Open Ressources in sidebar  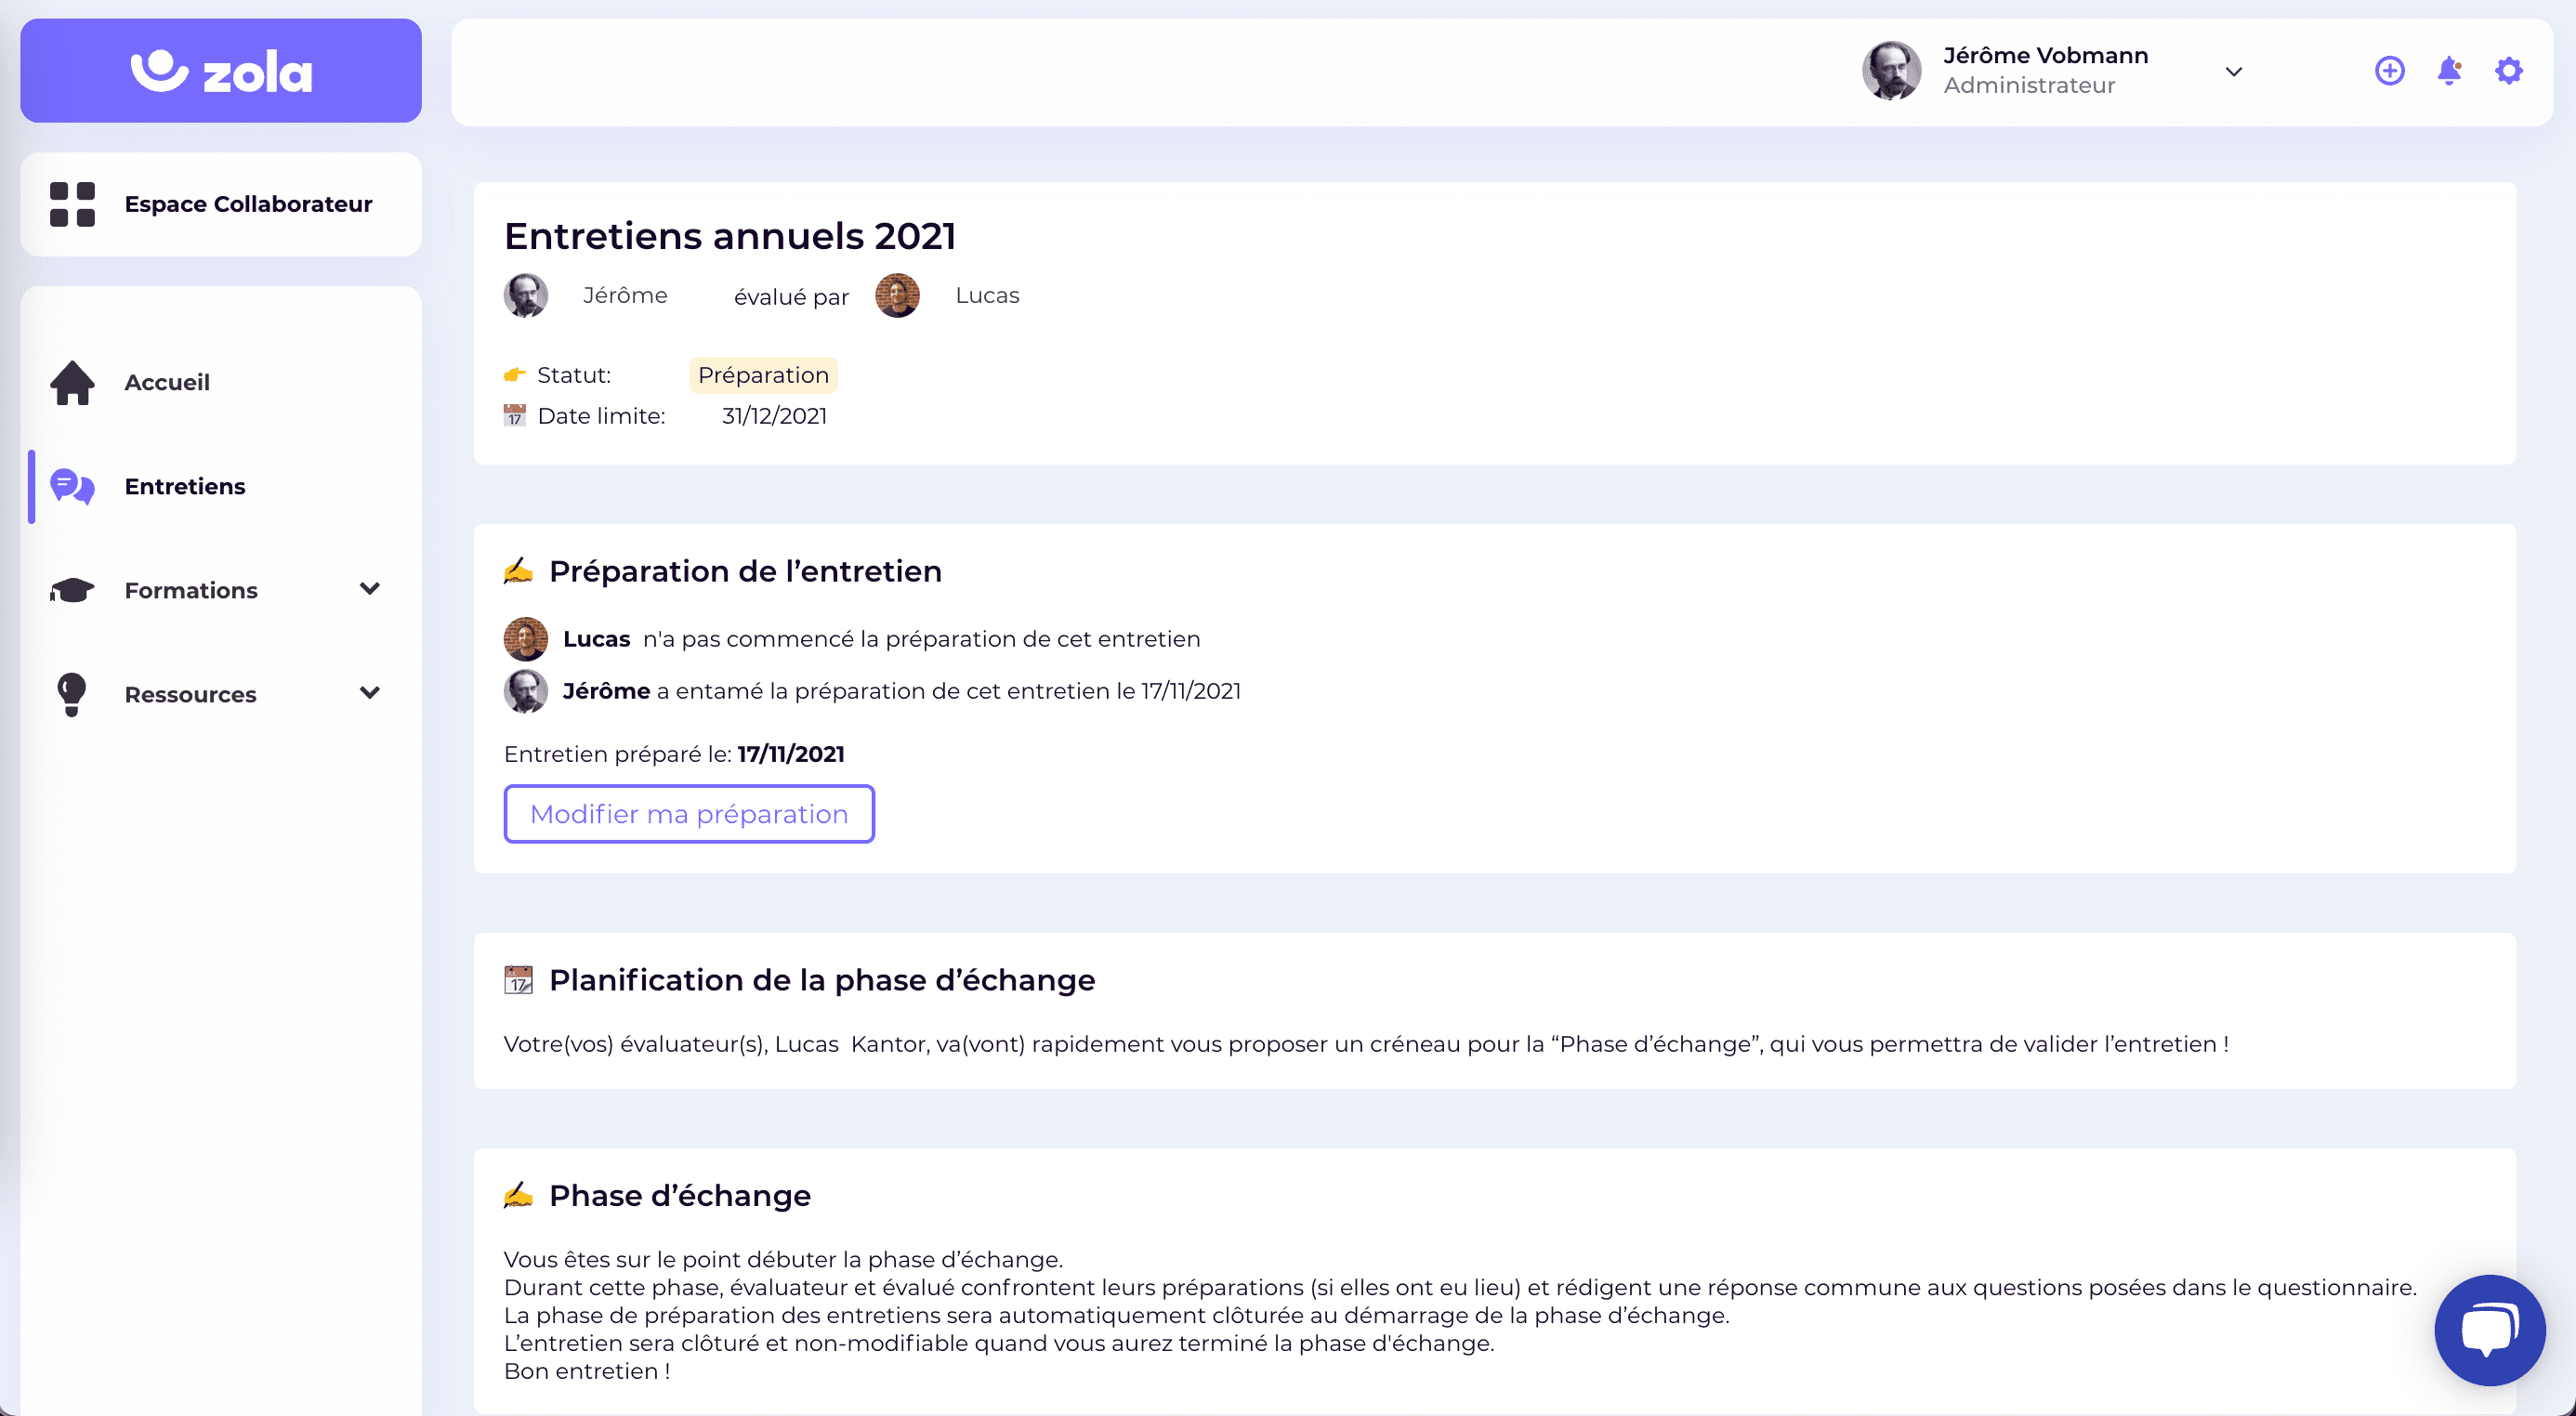190,694
